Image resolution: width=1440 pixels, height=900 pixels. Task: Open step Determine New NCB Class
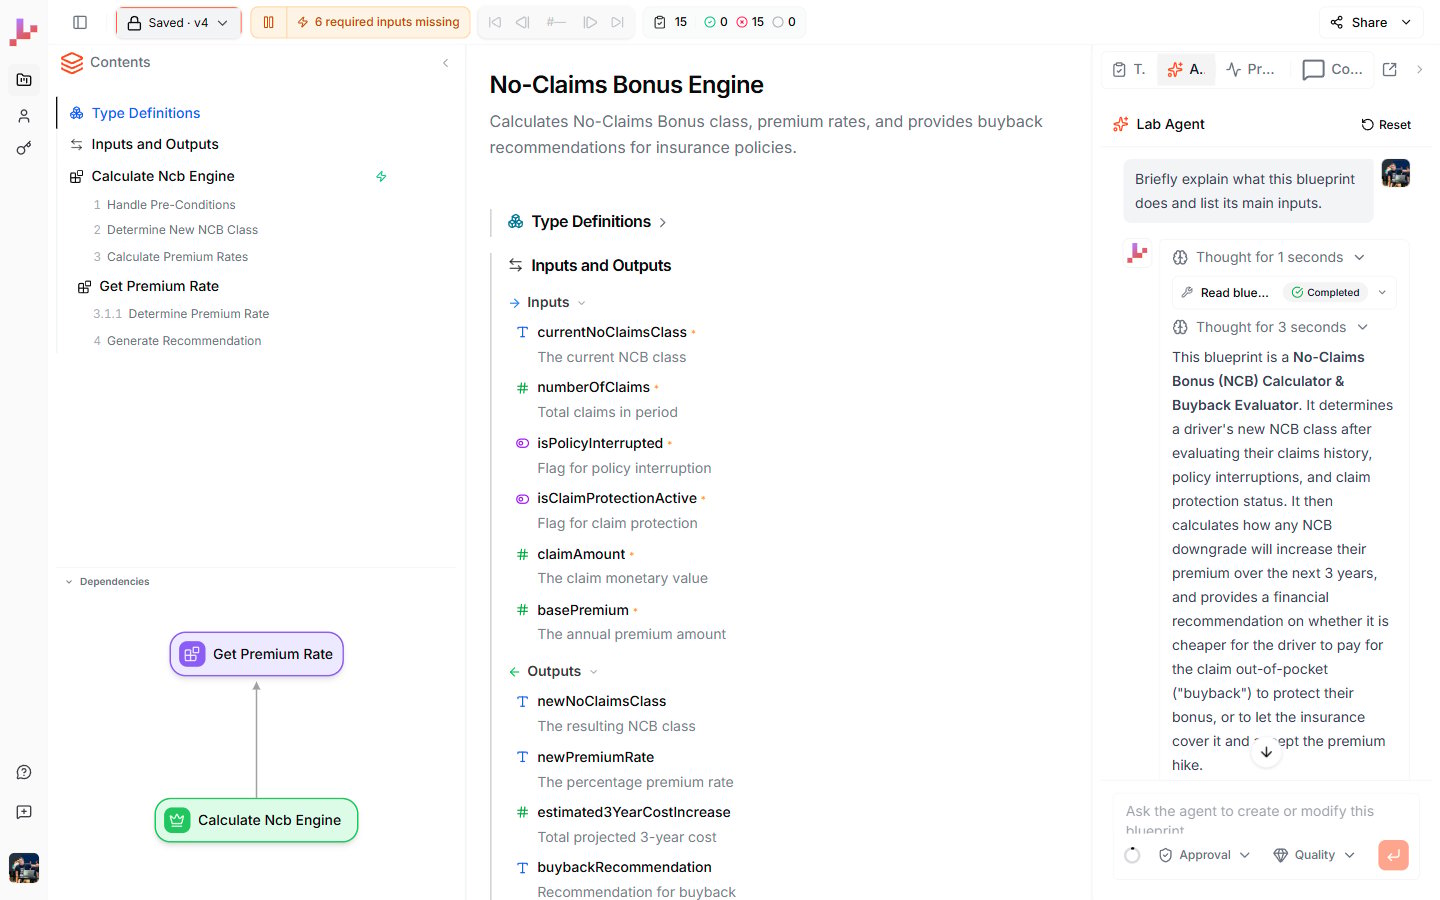[182, 230]
